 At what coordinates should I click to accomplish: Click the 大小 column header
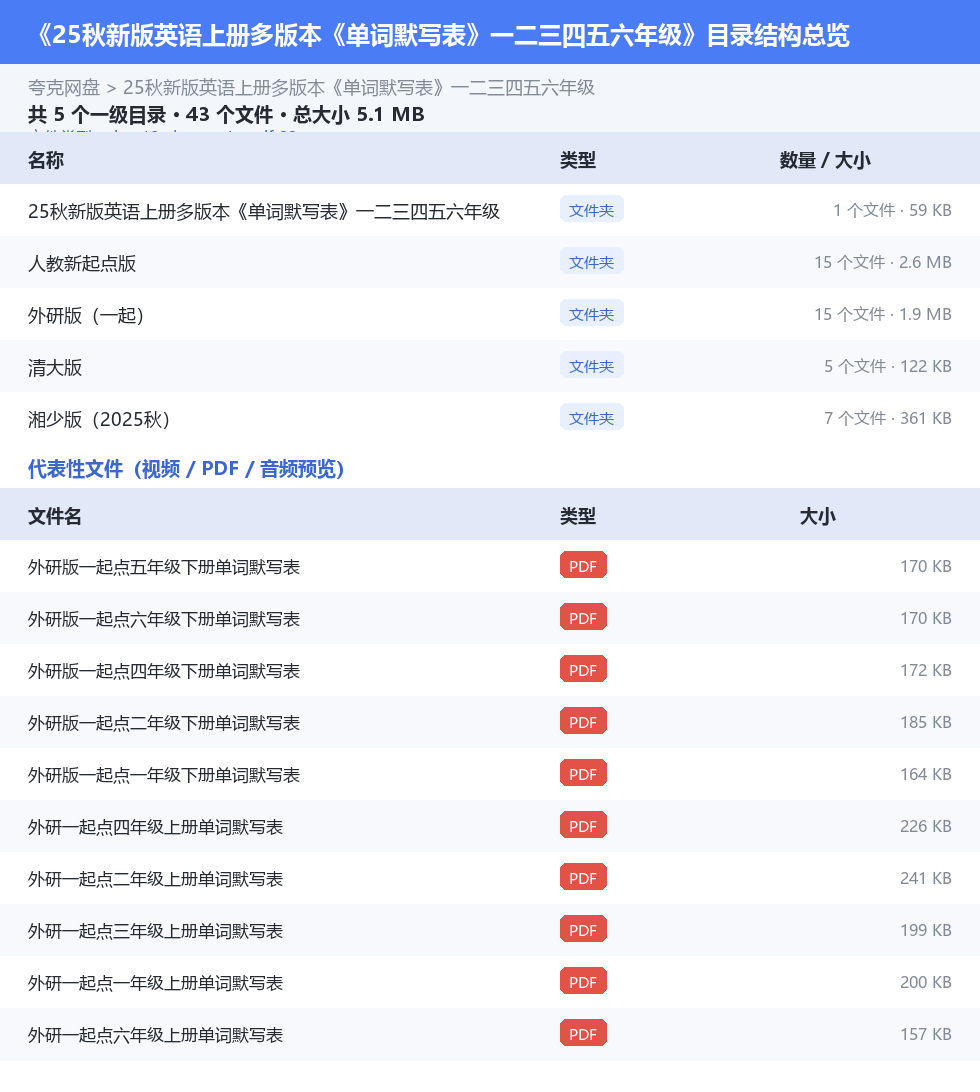[x=817, y=516]
